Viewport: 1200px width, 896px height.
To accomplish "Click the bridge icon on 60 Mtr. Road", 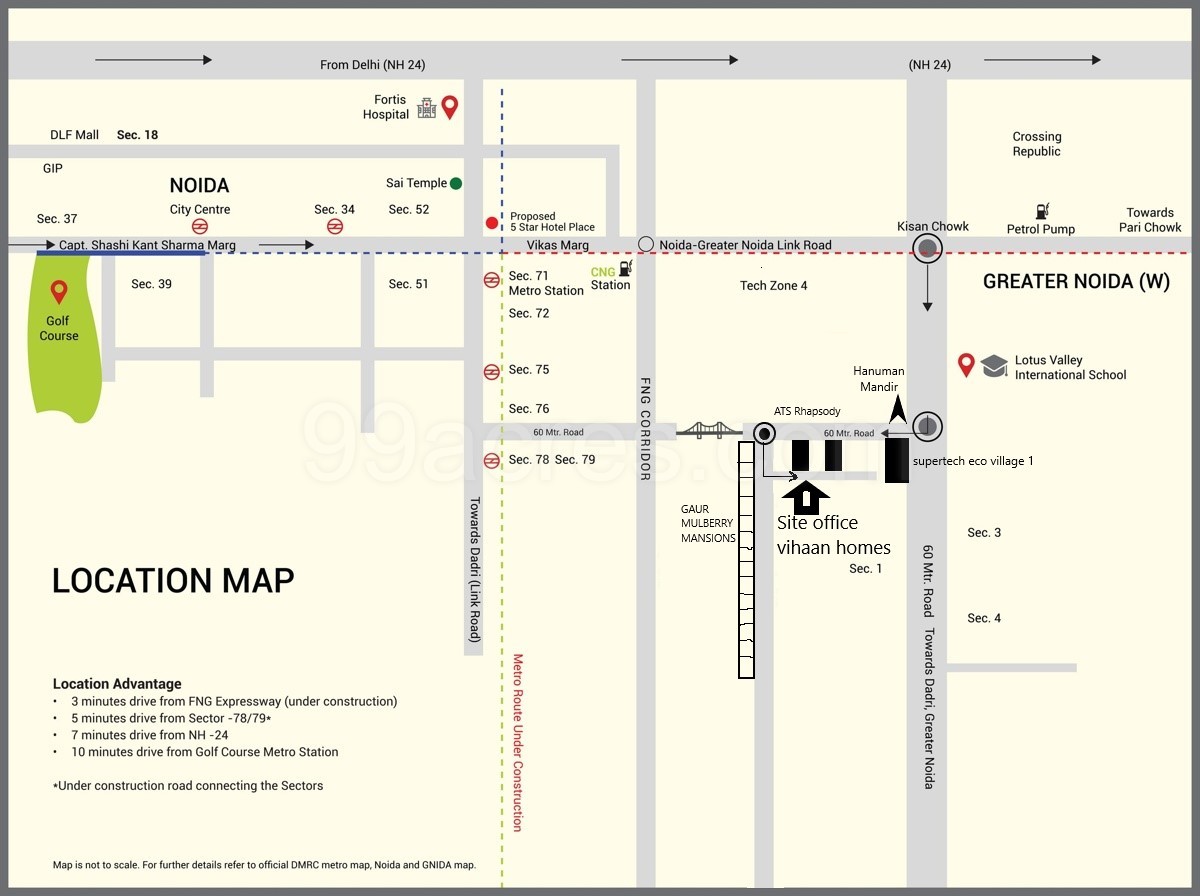I will [x=710, y=431].
